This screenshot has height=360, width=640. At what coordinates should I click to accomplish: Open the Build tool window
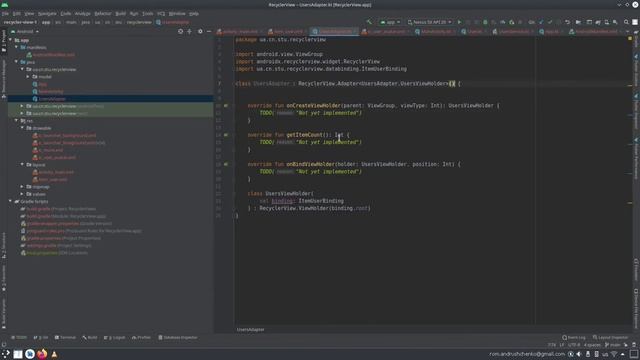(90, 338)
